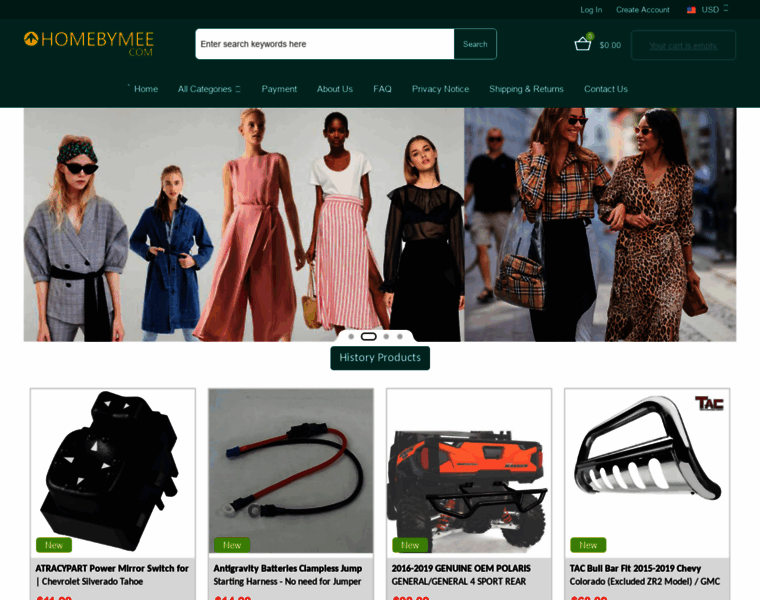Click the cart item count badge
Image resolution: width=760 pixels, height=600 pixels.
[x=590, y=36]
